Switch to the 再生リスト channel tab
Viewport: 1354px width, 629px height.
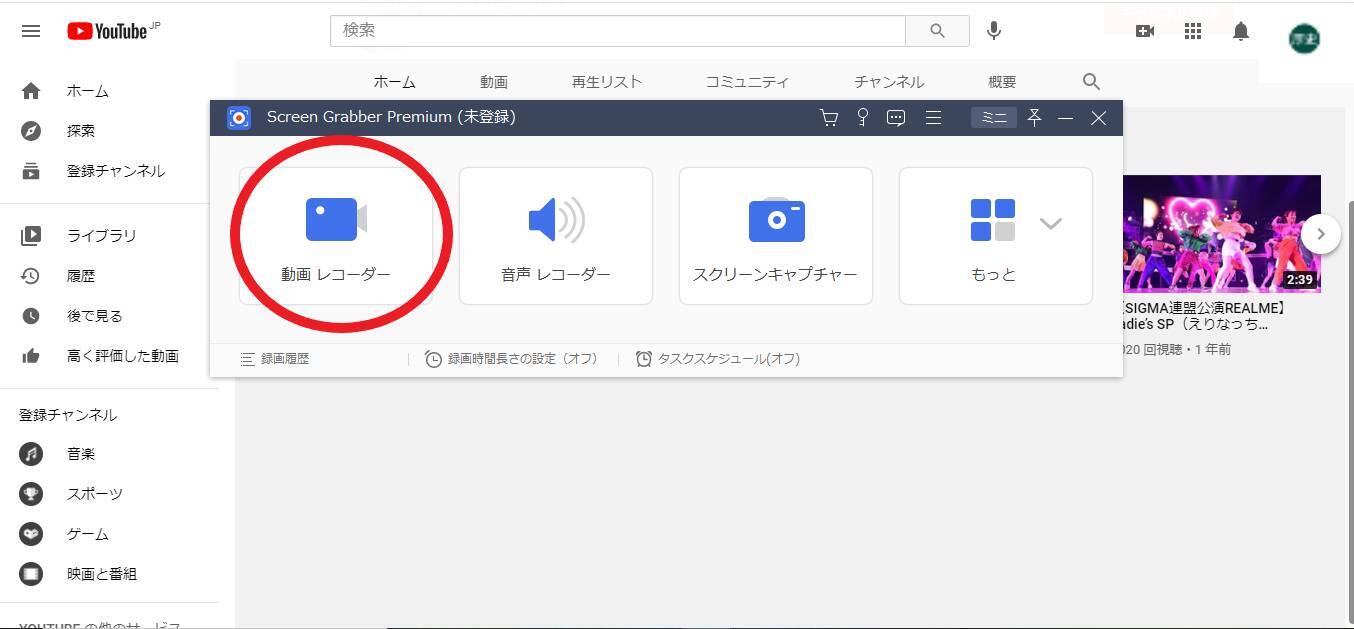[606, 82]
